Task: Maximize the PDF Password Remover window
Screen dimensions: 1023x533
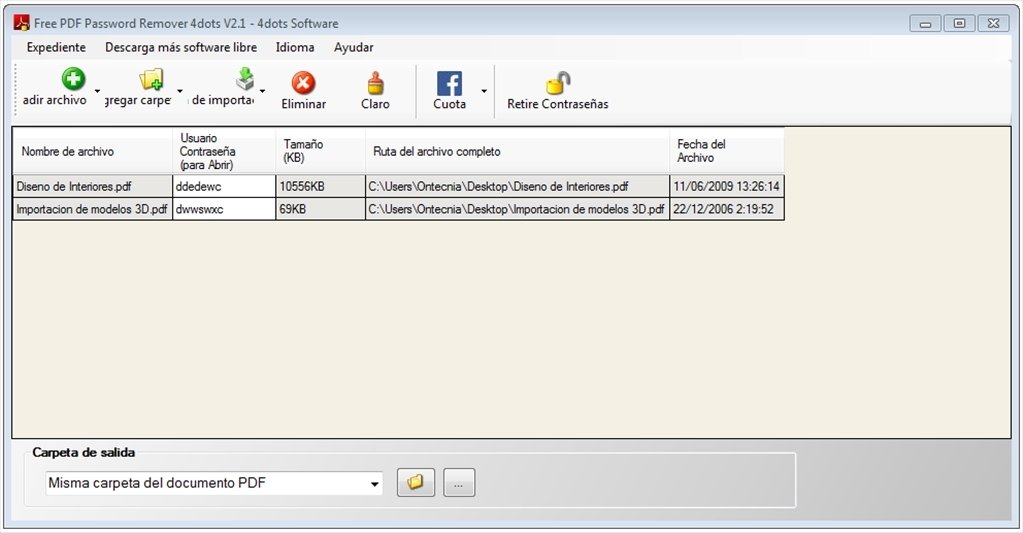Action: point(959,23)
